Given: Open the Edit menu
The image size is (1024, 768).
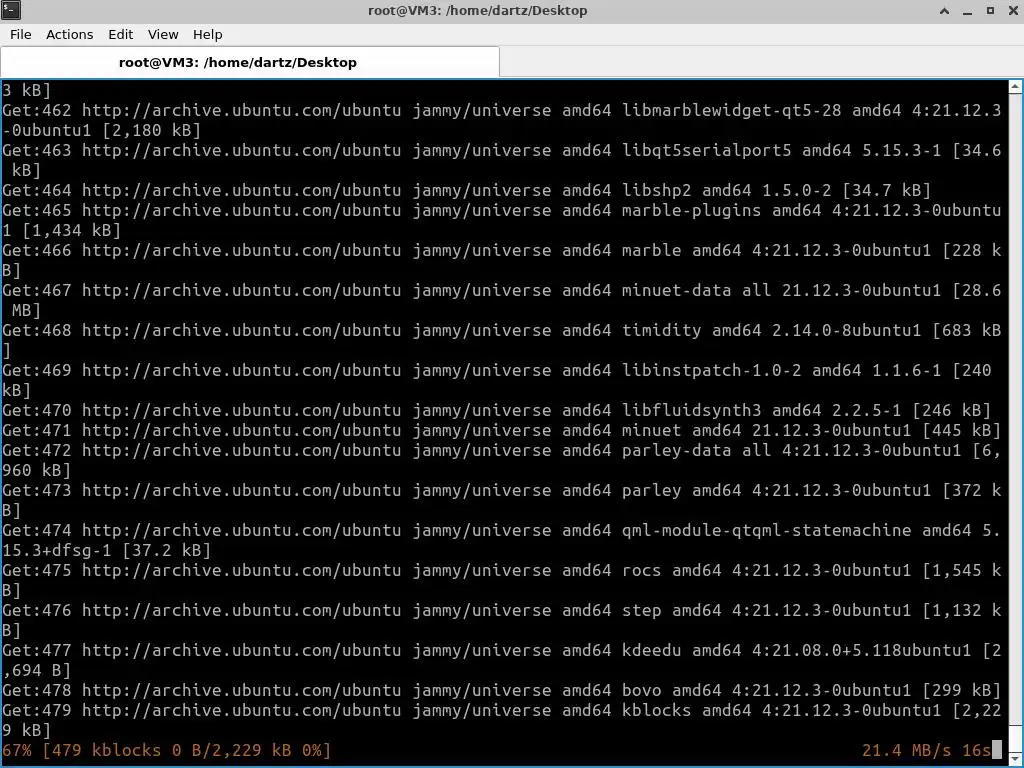Looking at the screenshot, I should click(x=120, y=35).
